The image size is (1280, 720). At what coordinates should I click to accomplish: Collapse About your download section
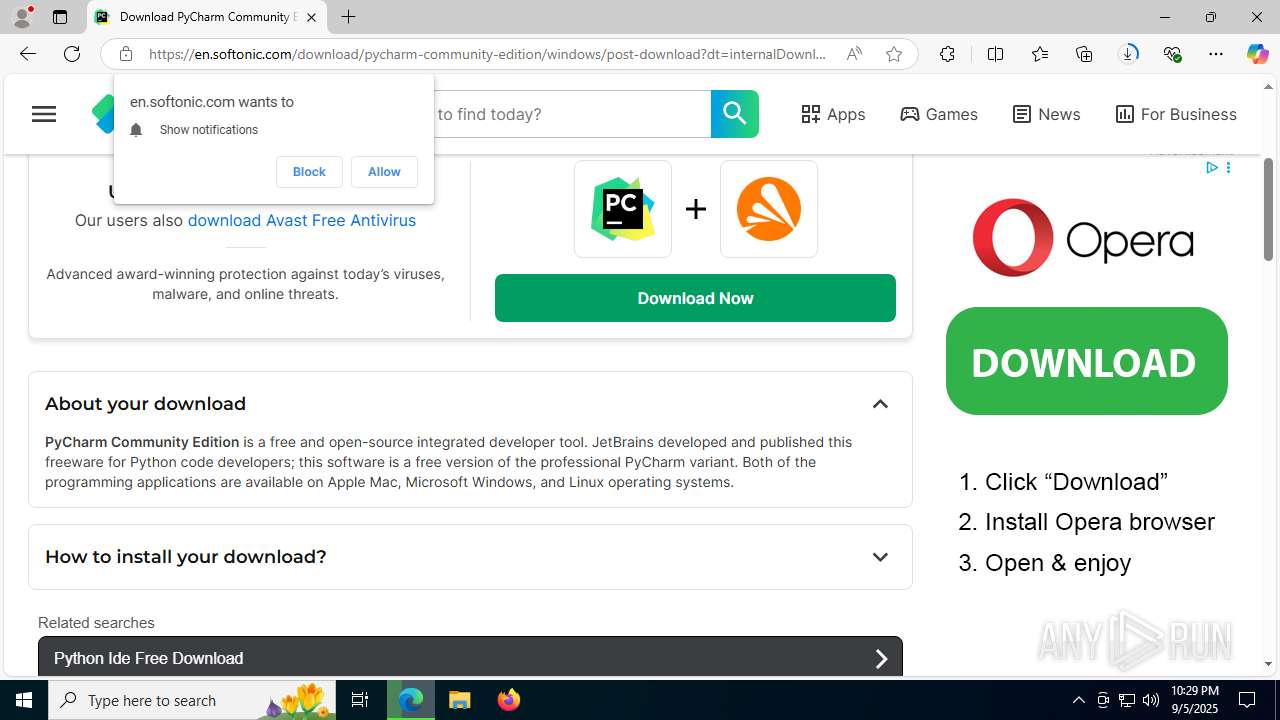coord(880,404)
